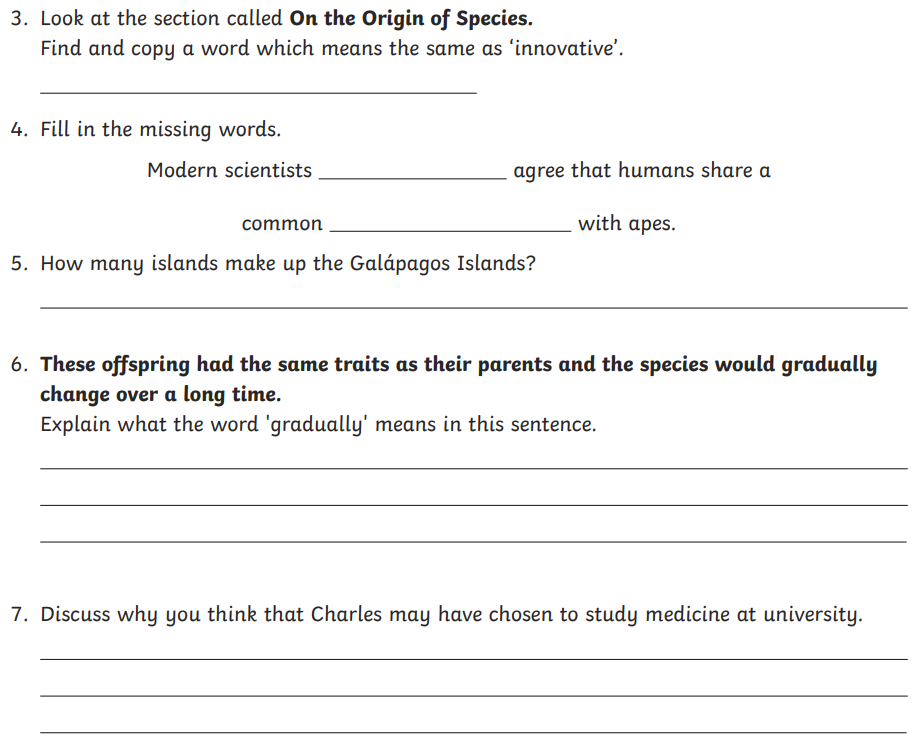
Task: Click the first answer line under question 7
Action: [473, 656]
